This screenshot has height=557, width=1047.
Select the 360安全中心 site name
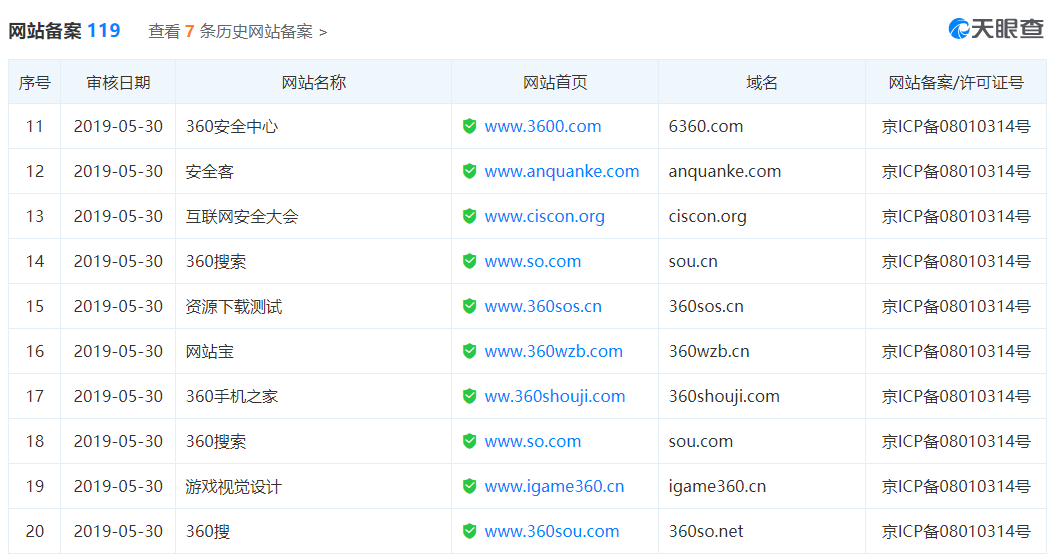pyautogui.click(x=232, y=126)
